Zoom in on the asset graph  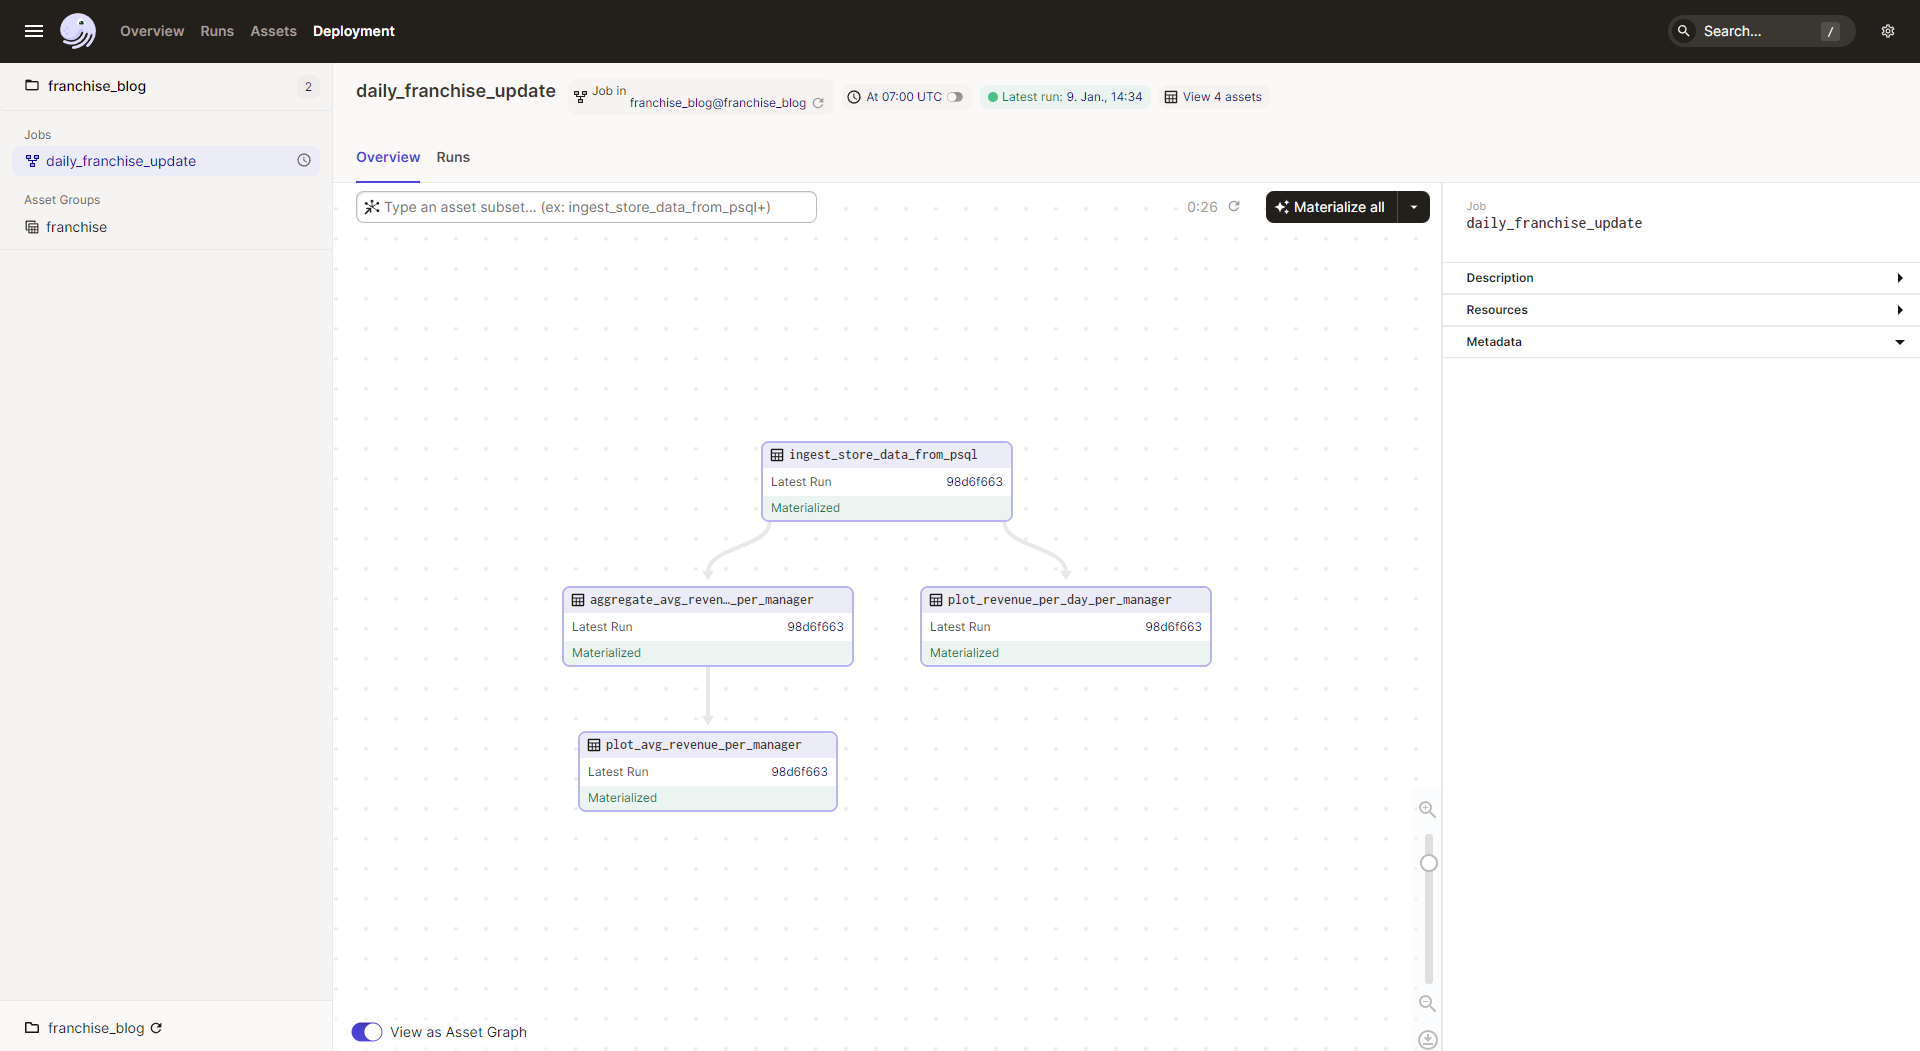tap(1428, 810)
